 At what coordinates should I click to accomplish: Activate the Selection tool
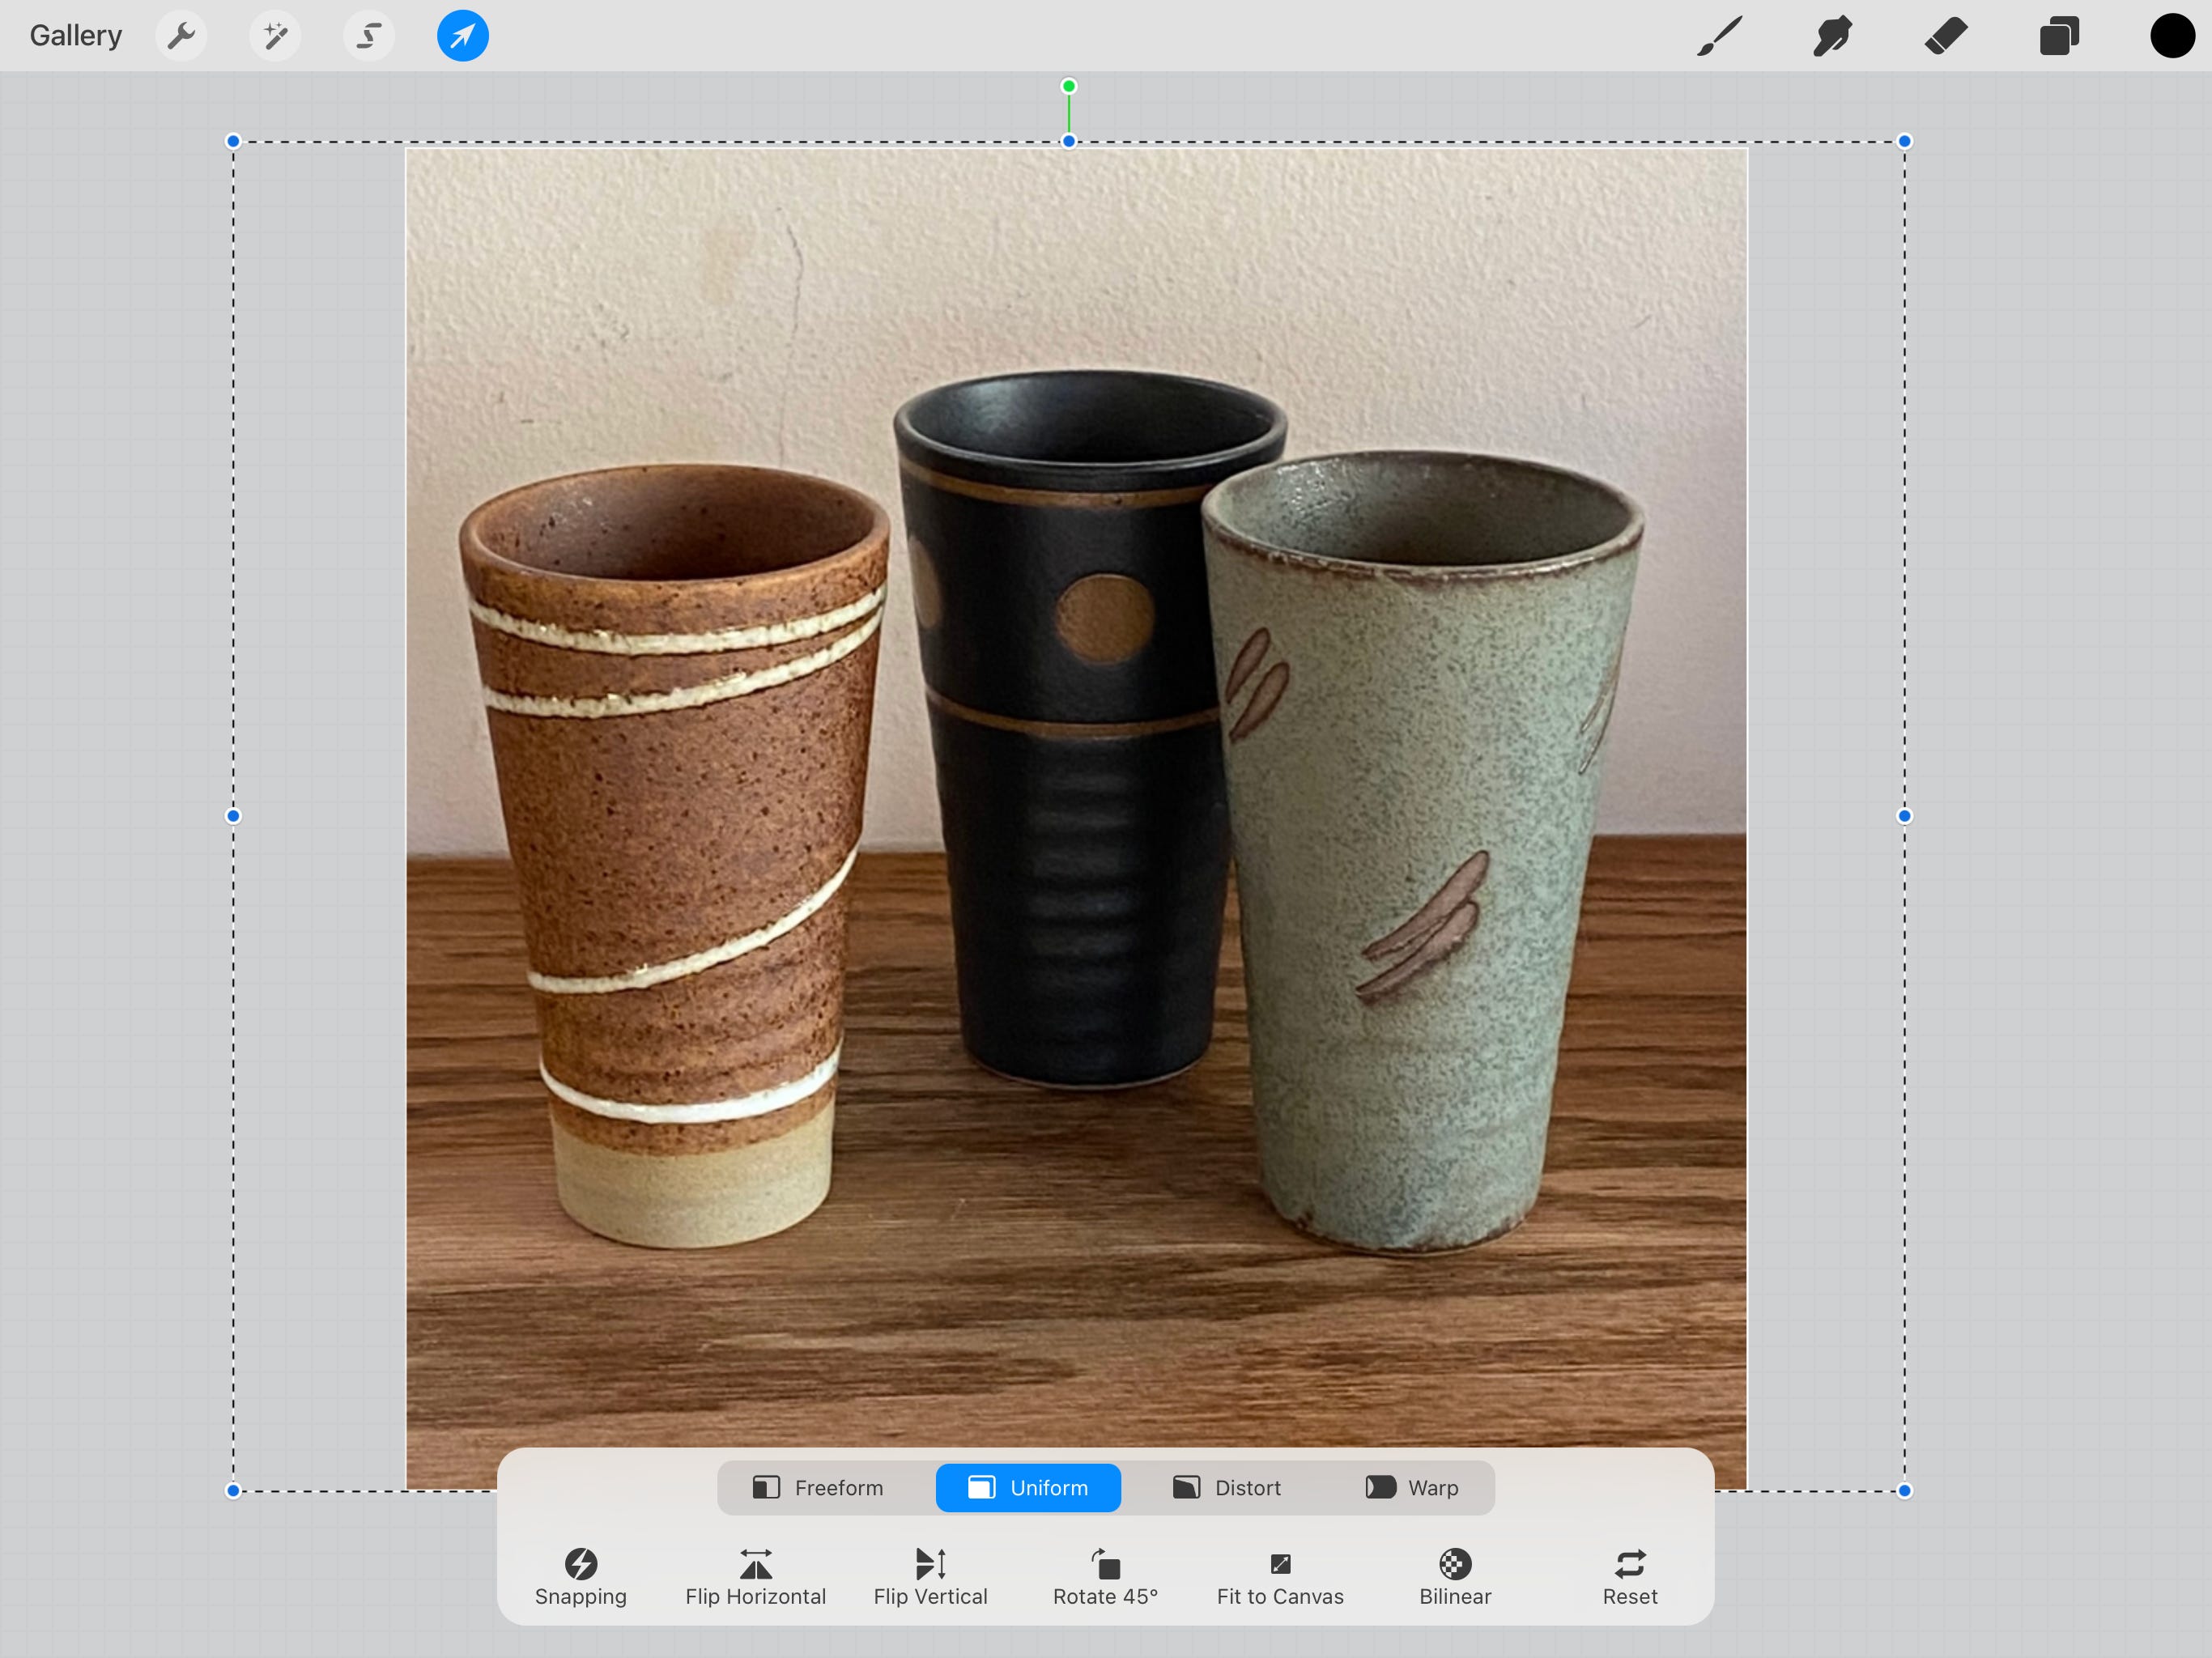tap(369, 37)
